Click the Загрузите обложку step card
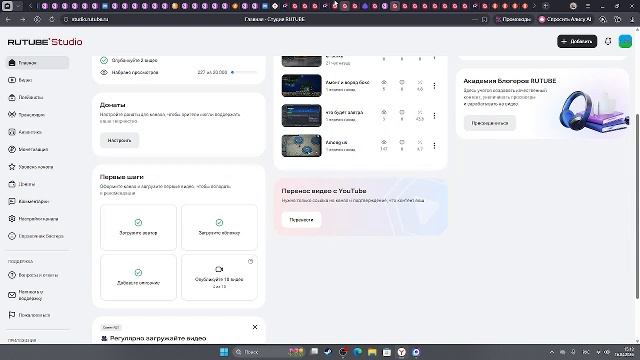Screen dimensions: 640x360 (219, 227)
